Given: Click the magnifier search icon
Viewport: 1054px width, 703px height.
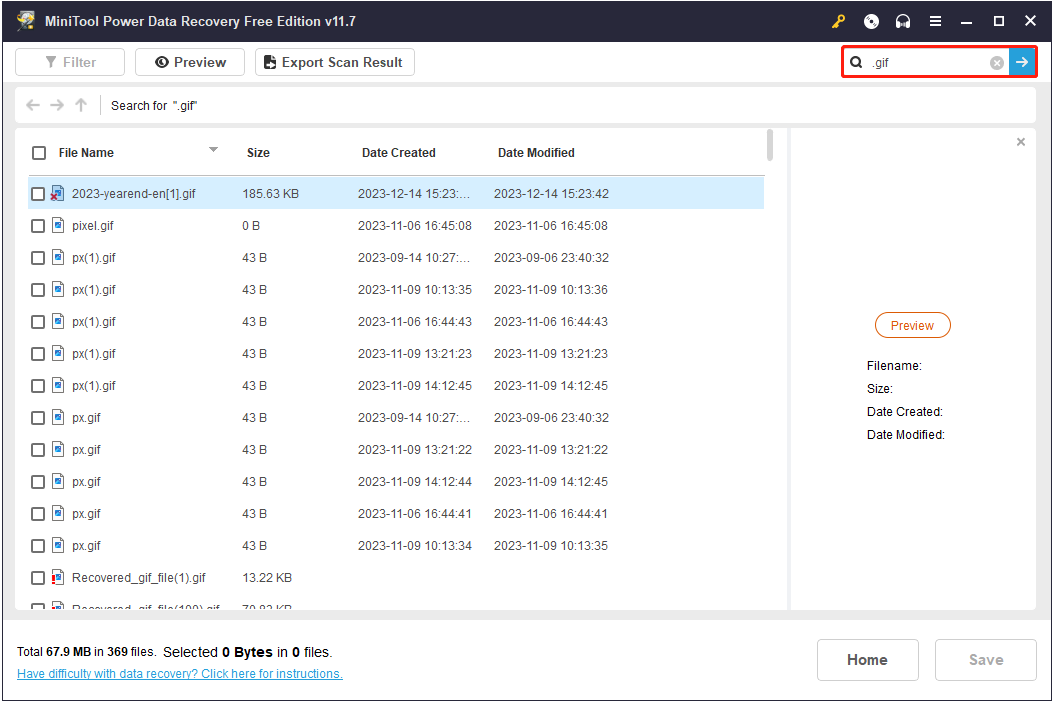Looking at the screenshot, I should 856,63.
